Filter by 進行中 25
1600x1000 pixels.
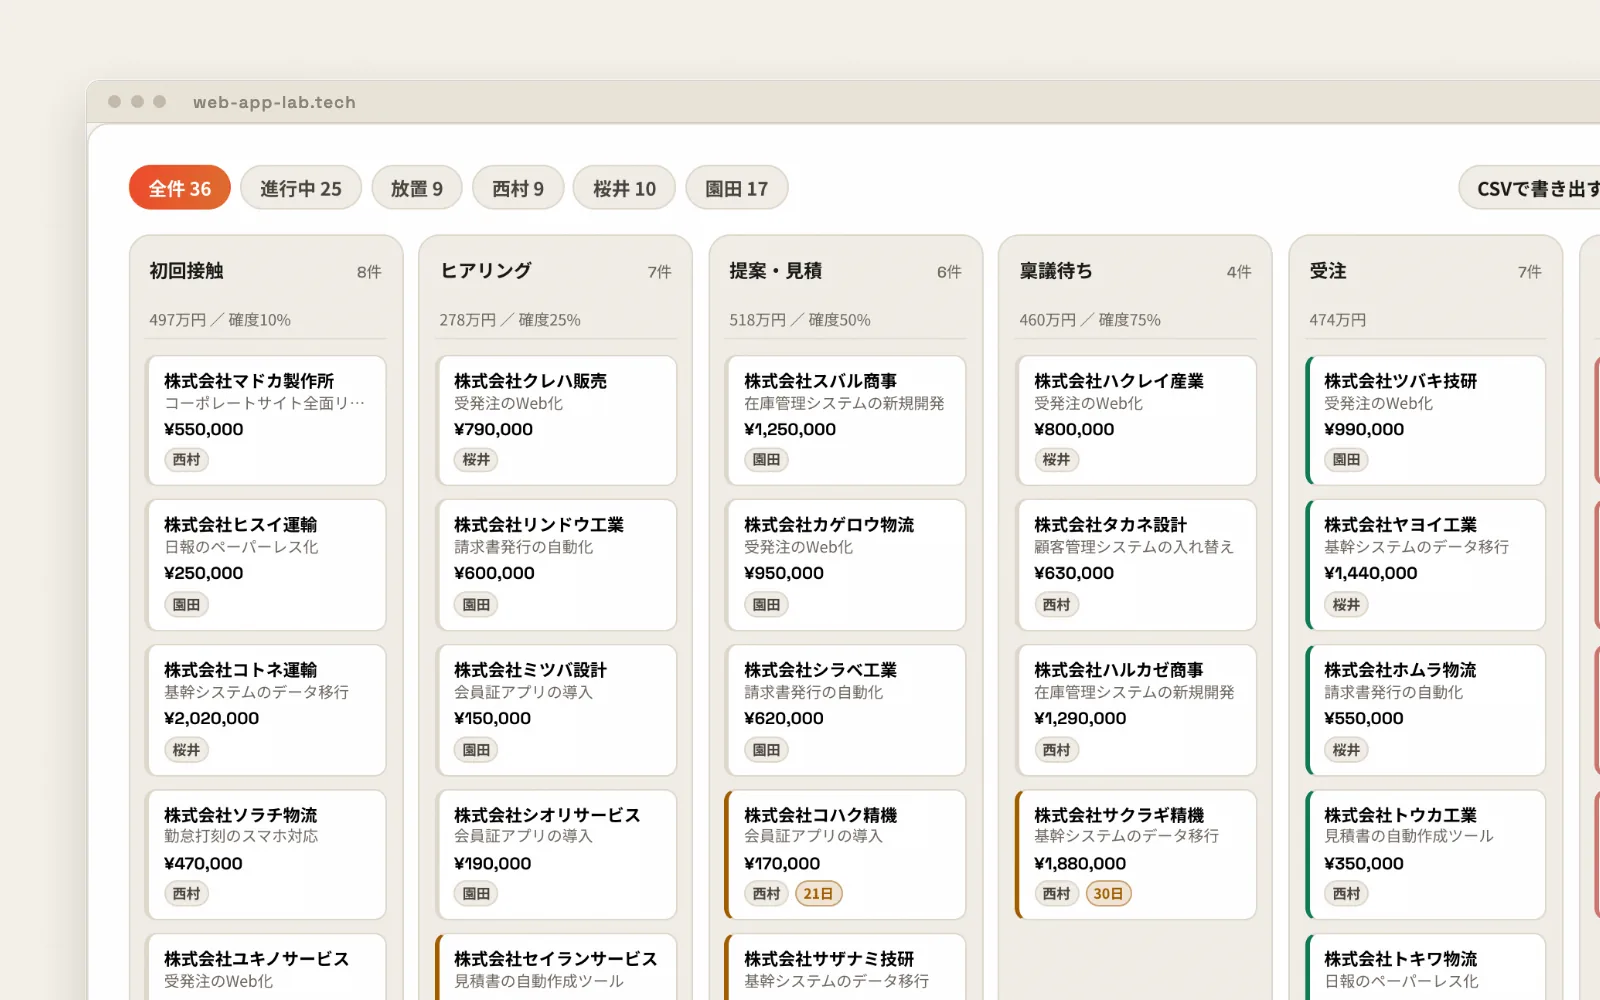pyautogui.click(x=301, y=188)
